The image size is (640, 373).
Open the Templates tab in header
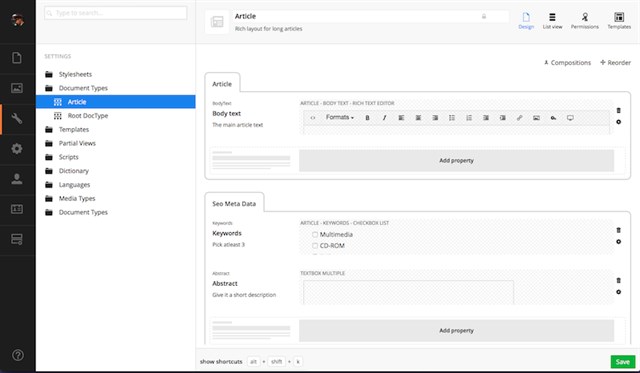coord(619,21)
